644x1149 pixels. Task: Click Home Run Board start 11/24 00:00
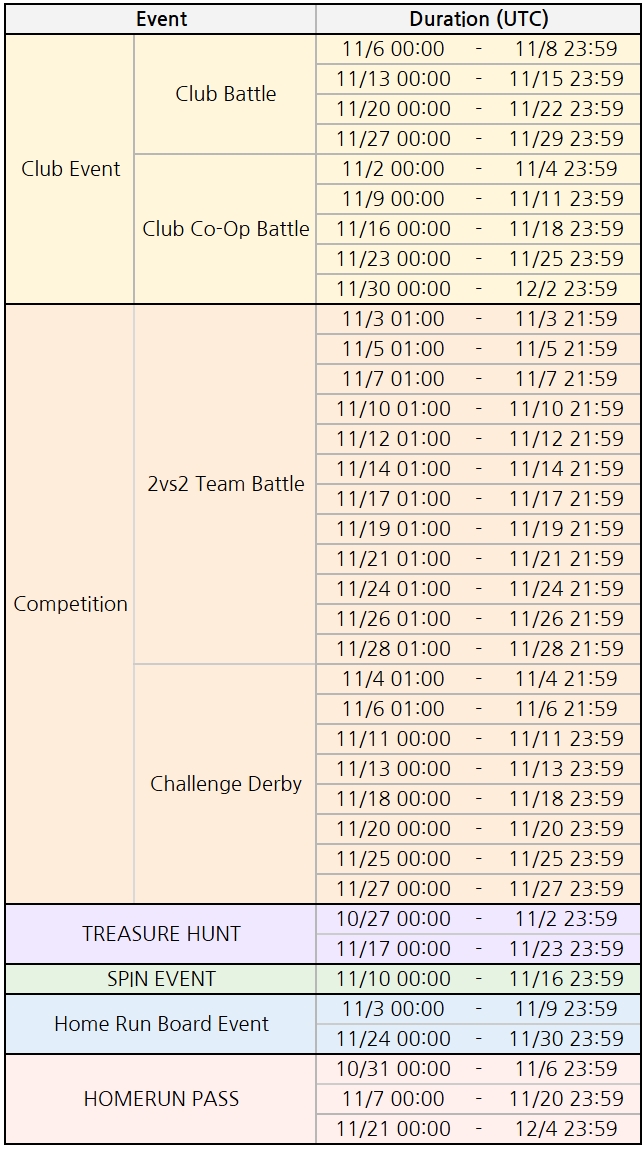click(393, 1039)
